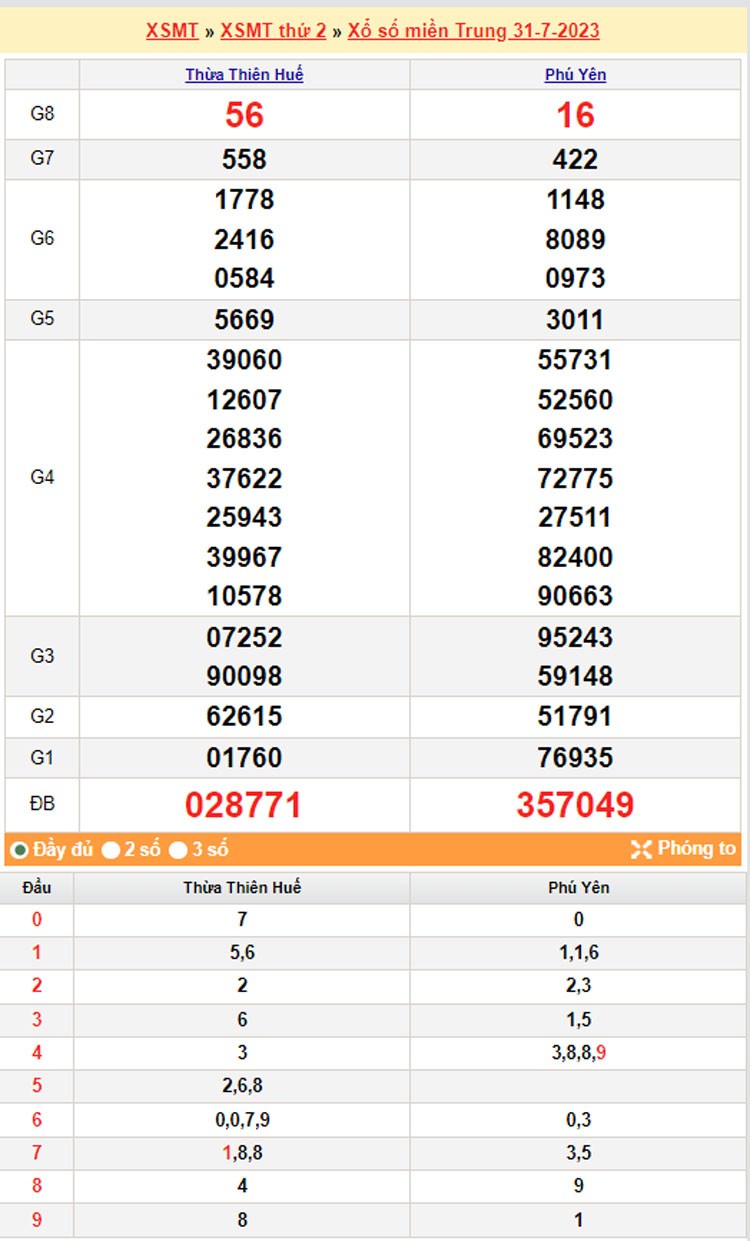Click the G5 result 3011
Screen dimensions: 750x1241
point(575,320)
